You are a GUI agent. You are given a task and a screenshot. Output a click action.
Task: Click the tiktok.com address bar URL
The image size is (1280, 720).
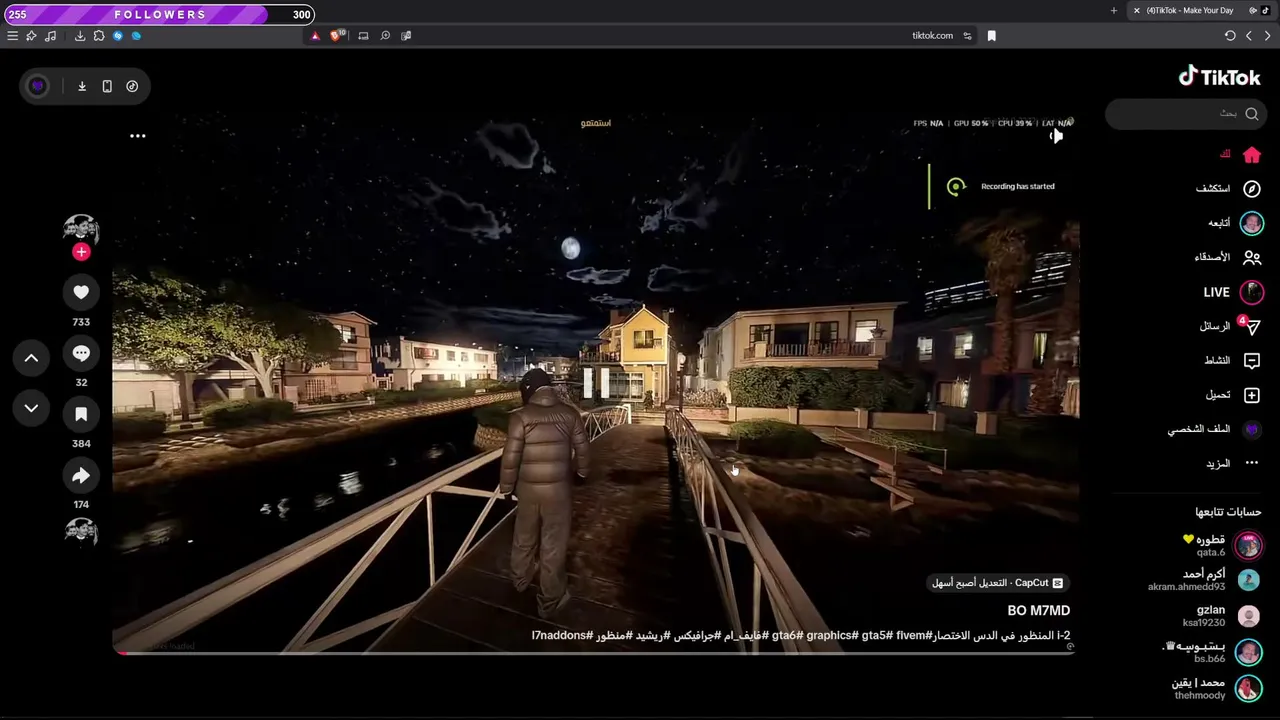[x=932, y=36]
